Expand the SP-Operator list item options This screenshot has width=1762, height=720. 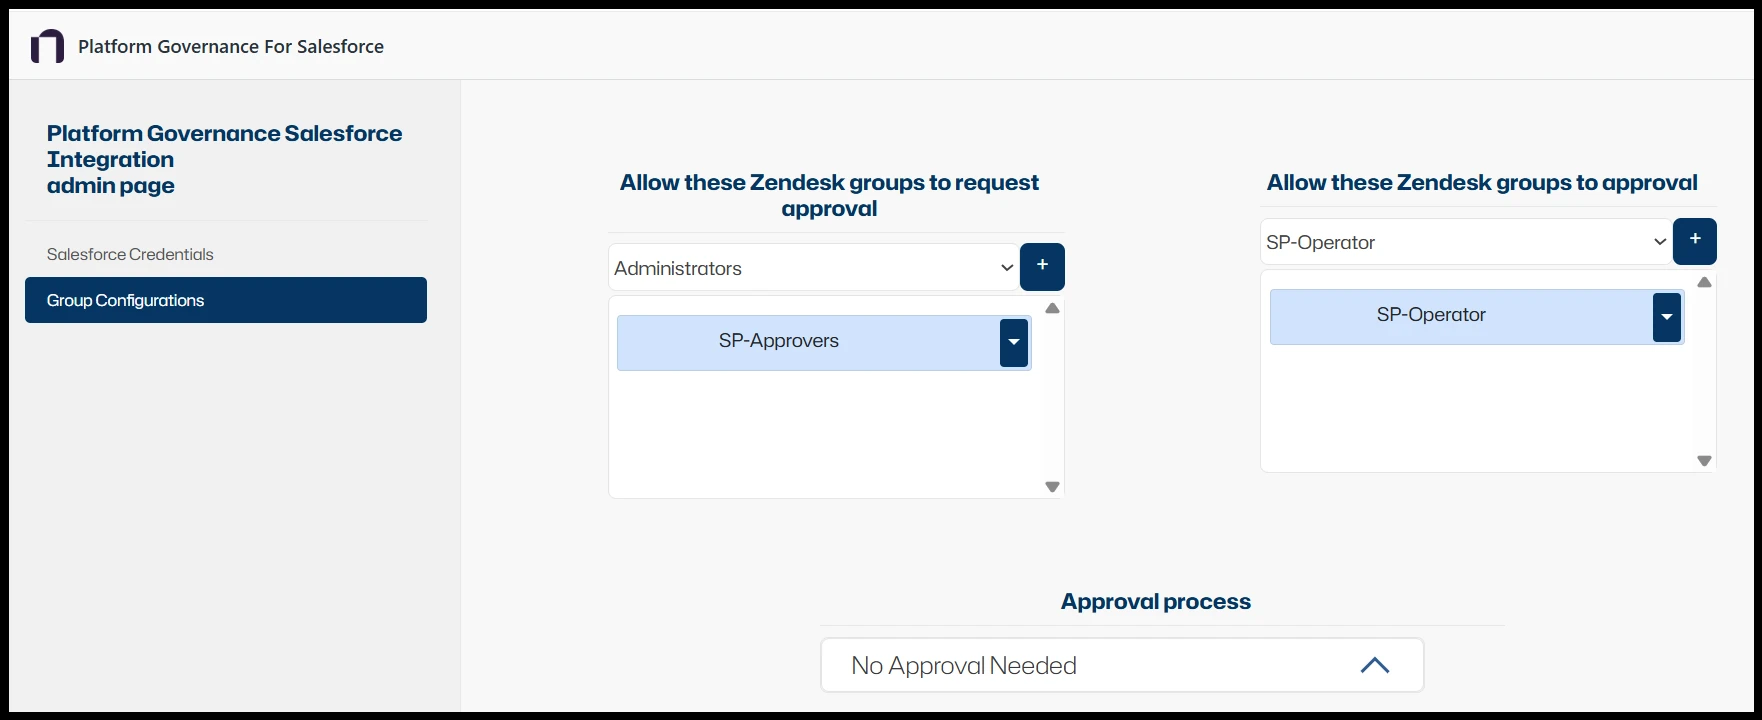(1666, 316)
